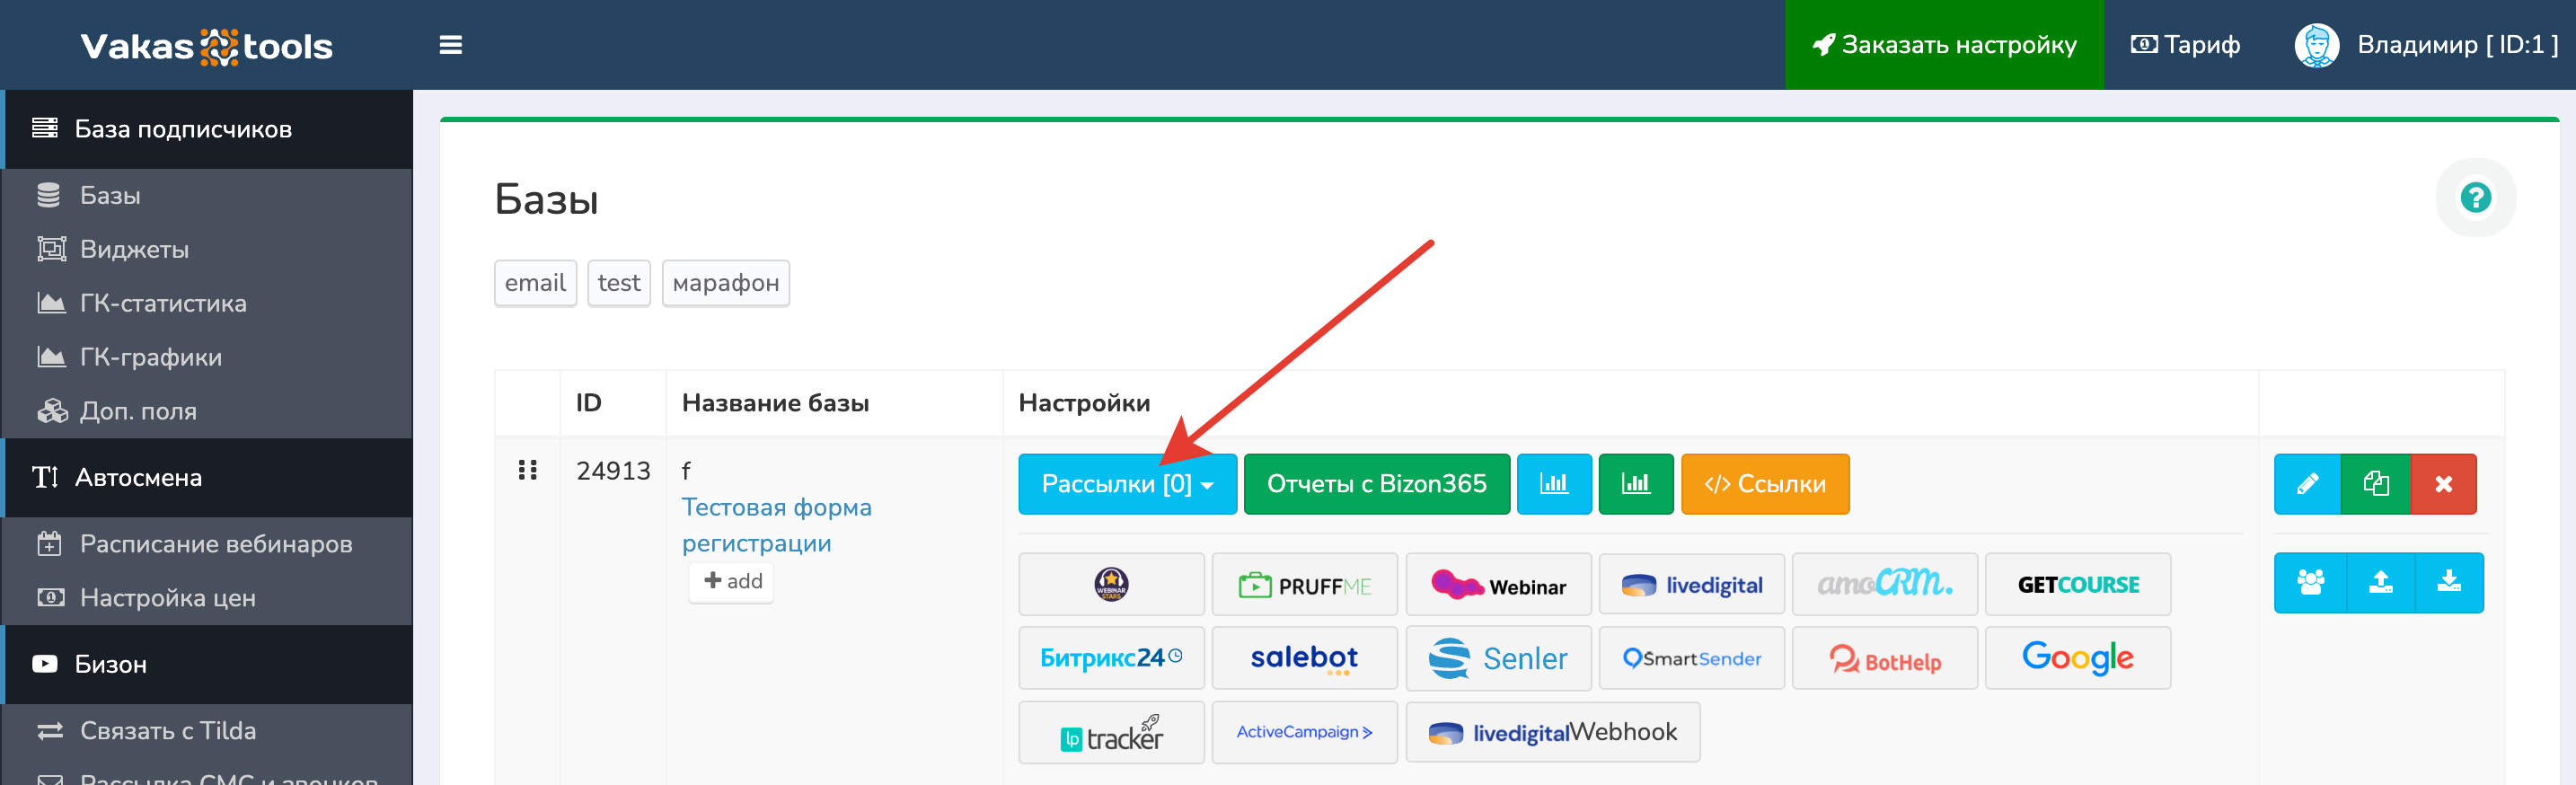Open the teal help question mark icon
2576x785 pixels.
(x=2475, y=198)
